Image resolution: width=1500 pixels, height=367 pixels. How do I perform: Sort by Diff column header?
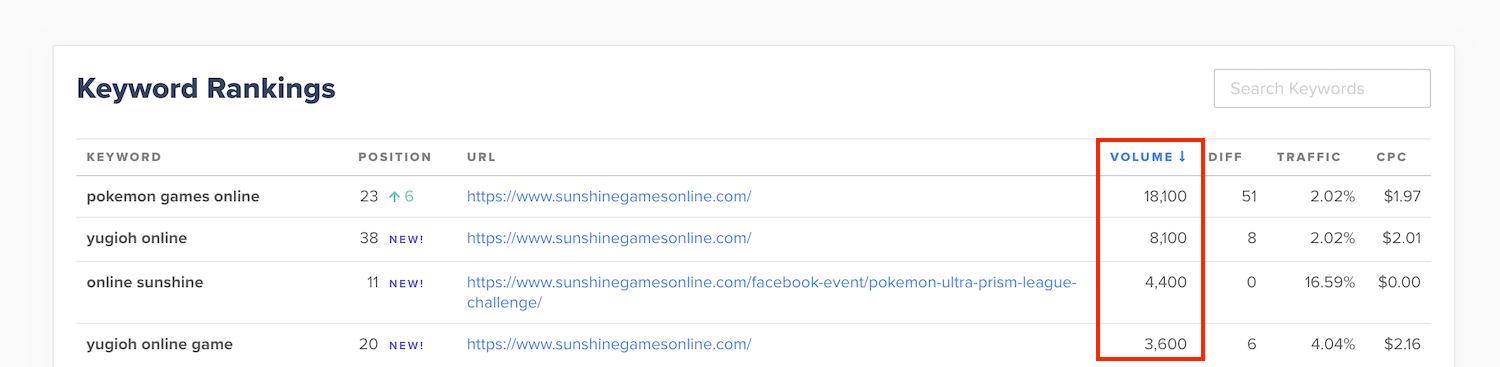click(x=1225, y=157)
